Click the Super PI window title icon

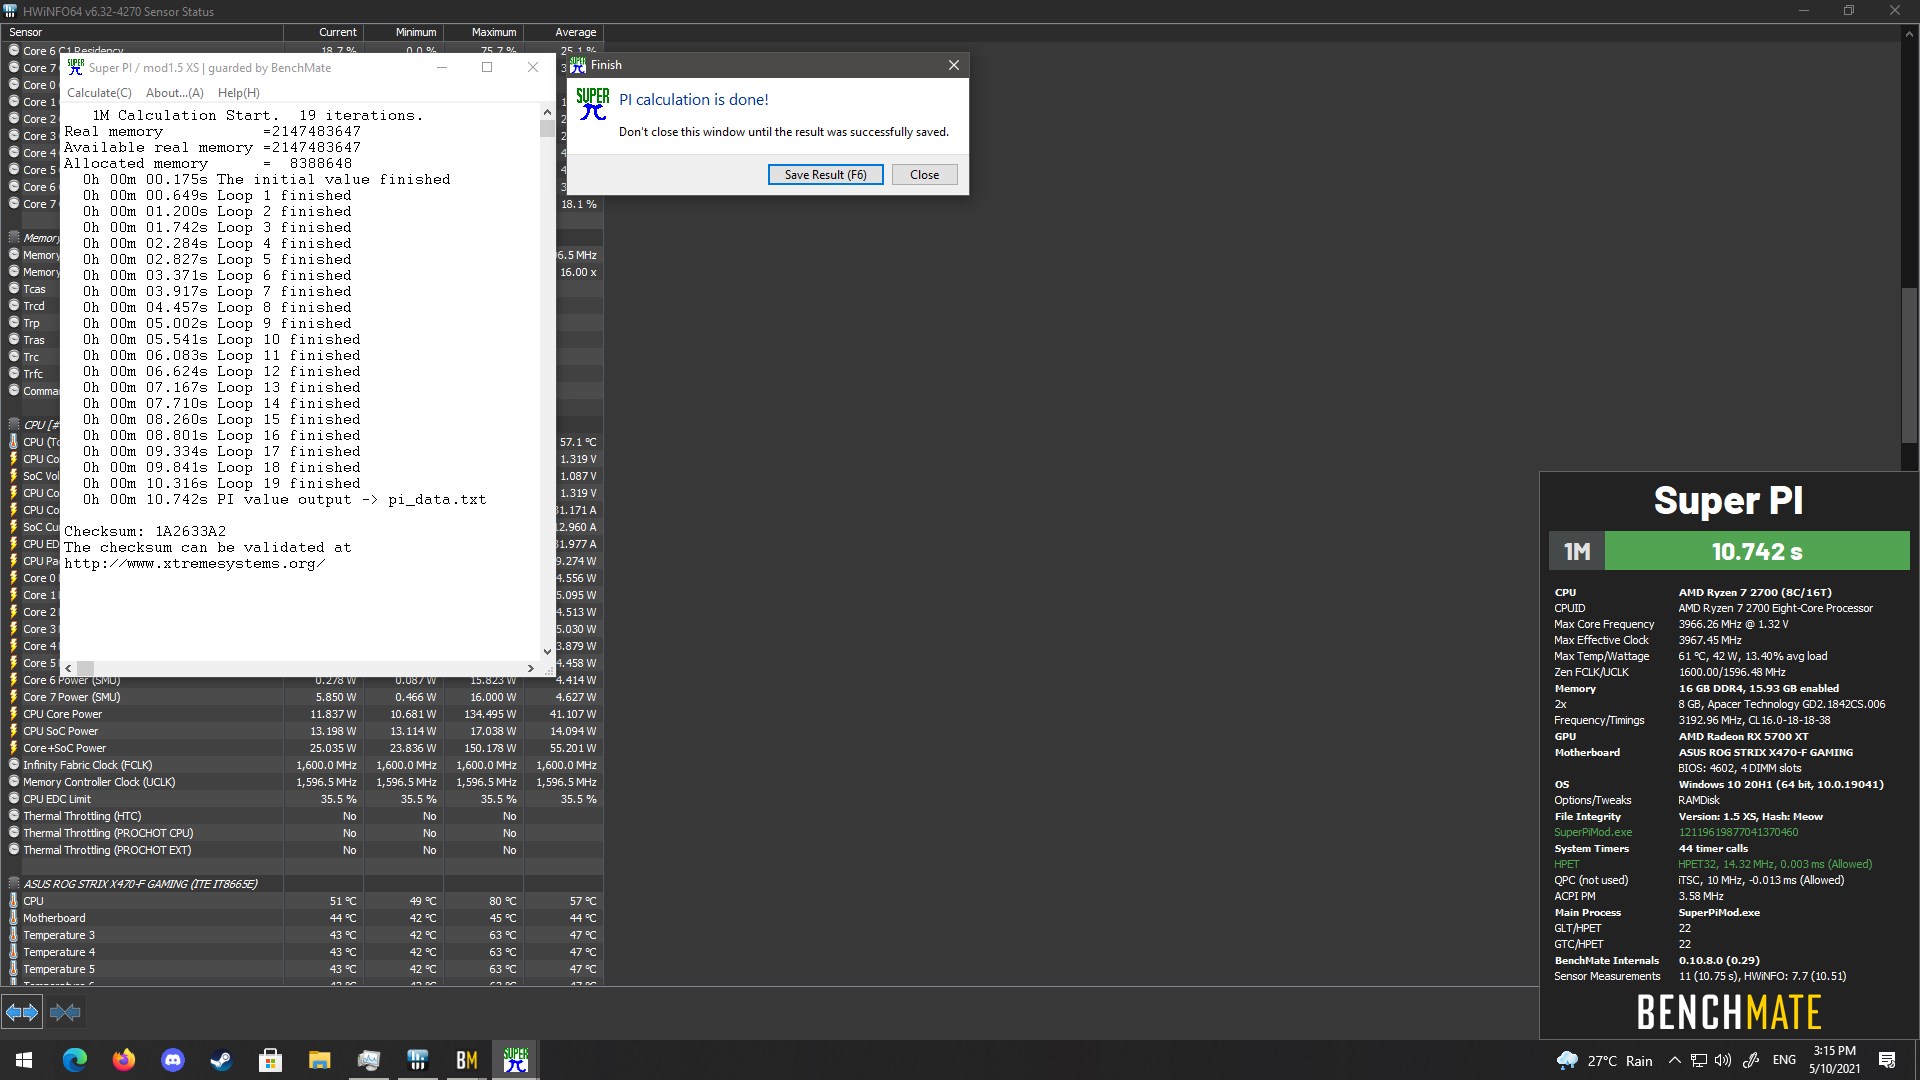coord(76,67)
